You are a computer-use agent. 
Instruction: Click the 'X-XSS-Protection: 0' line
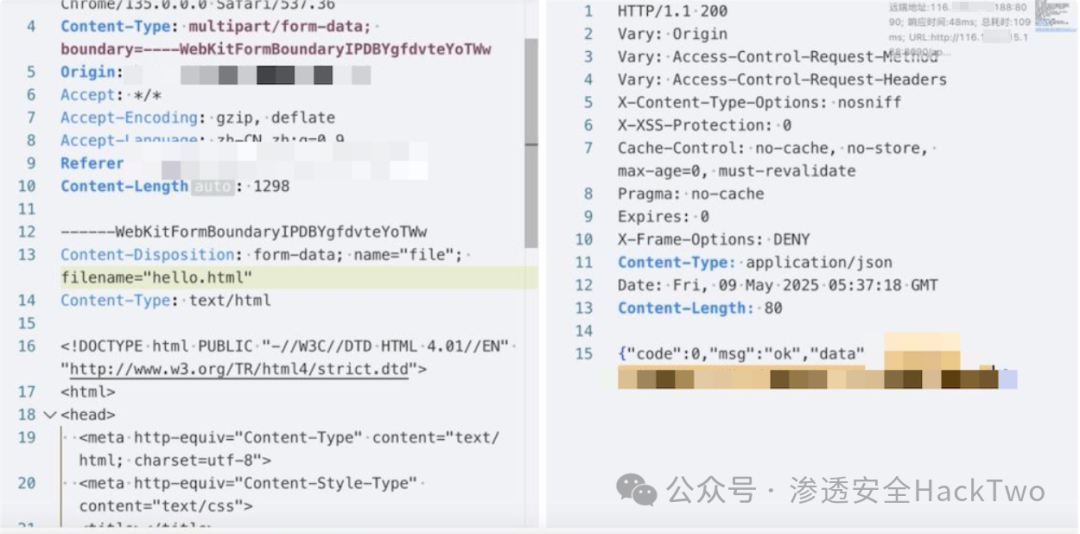[705, 125]
